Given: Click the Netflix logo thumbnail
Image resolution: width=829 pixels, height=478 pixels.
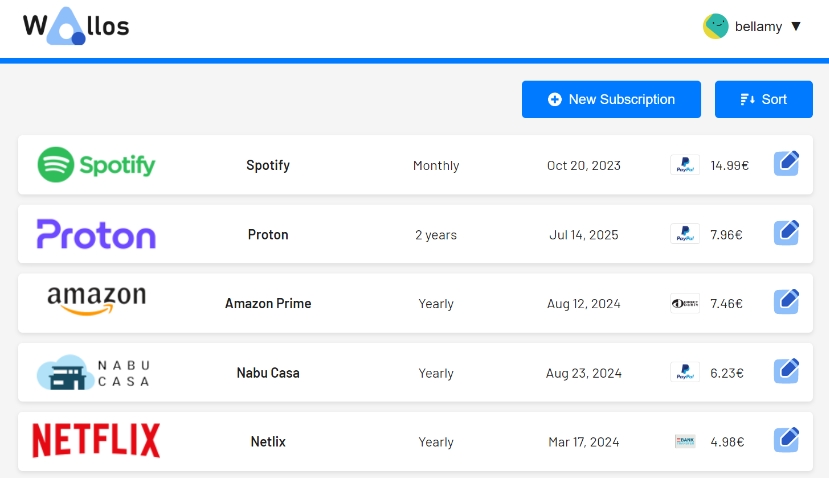Looking at the screenshot, I should [x=96, y=441].
